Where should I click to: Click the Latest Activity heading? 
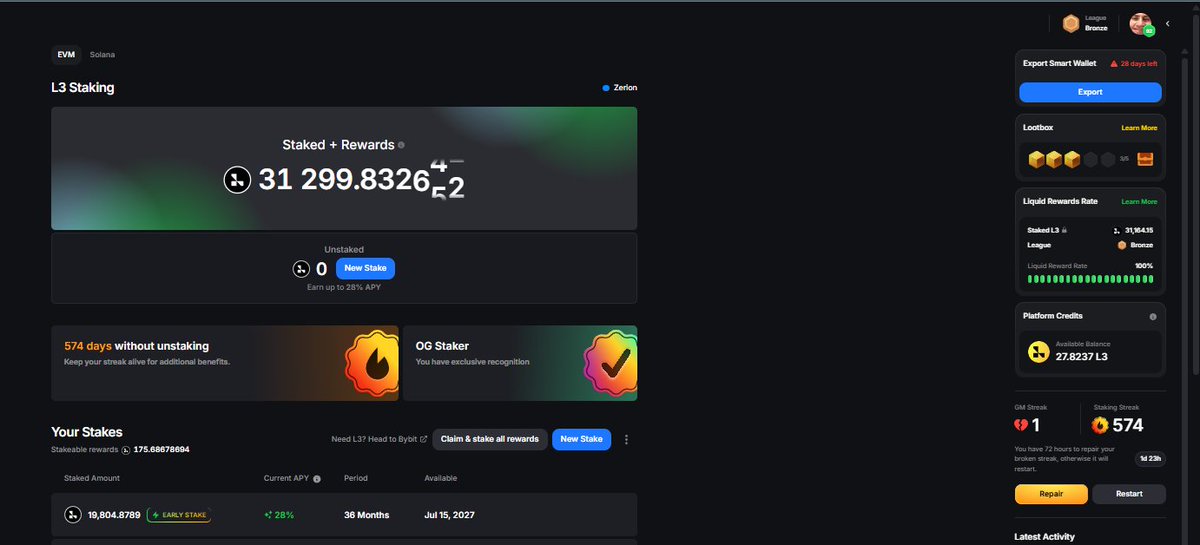pyautogui.click(x=1044, y=537)
